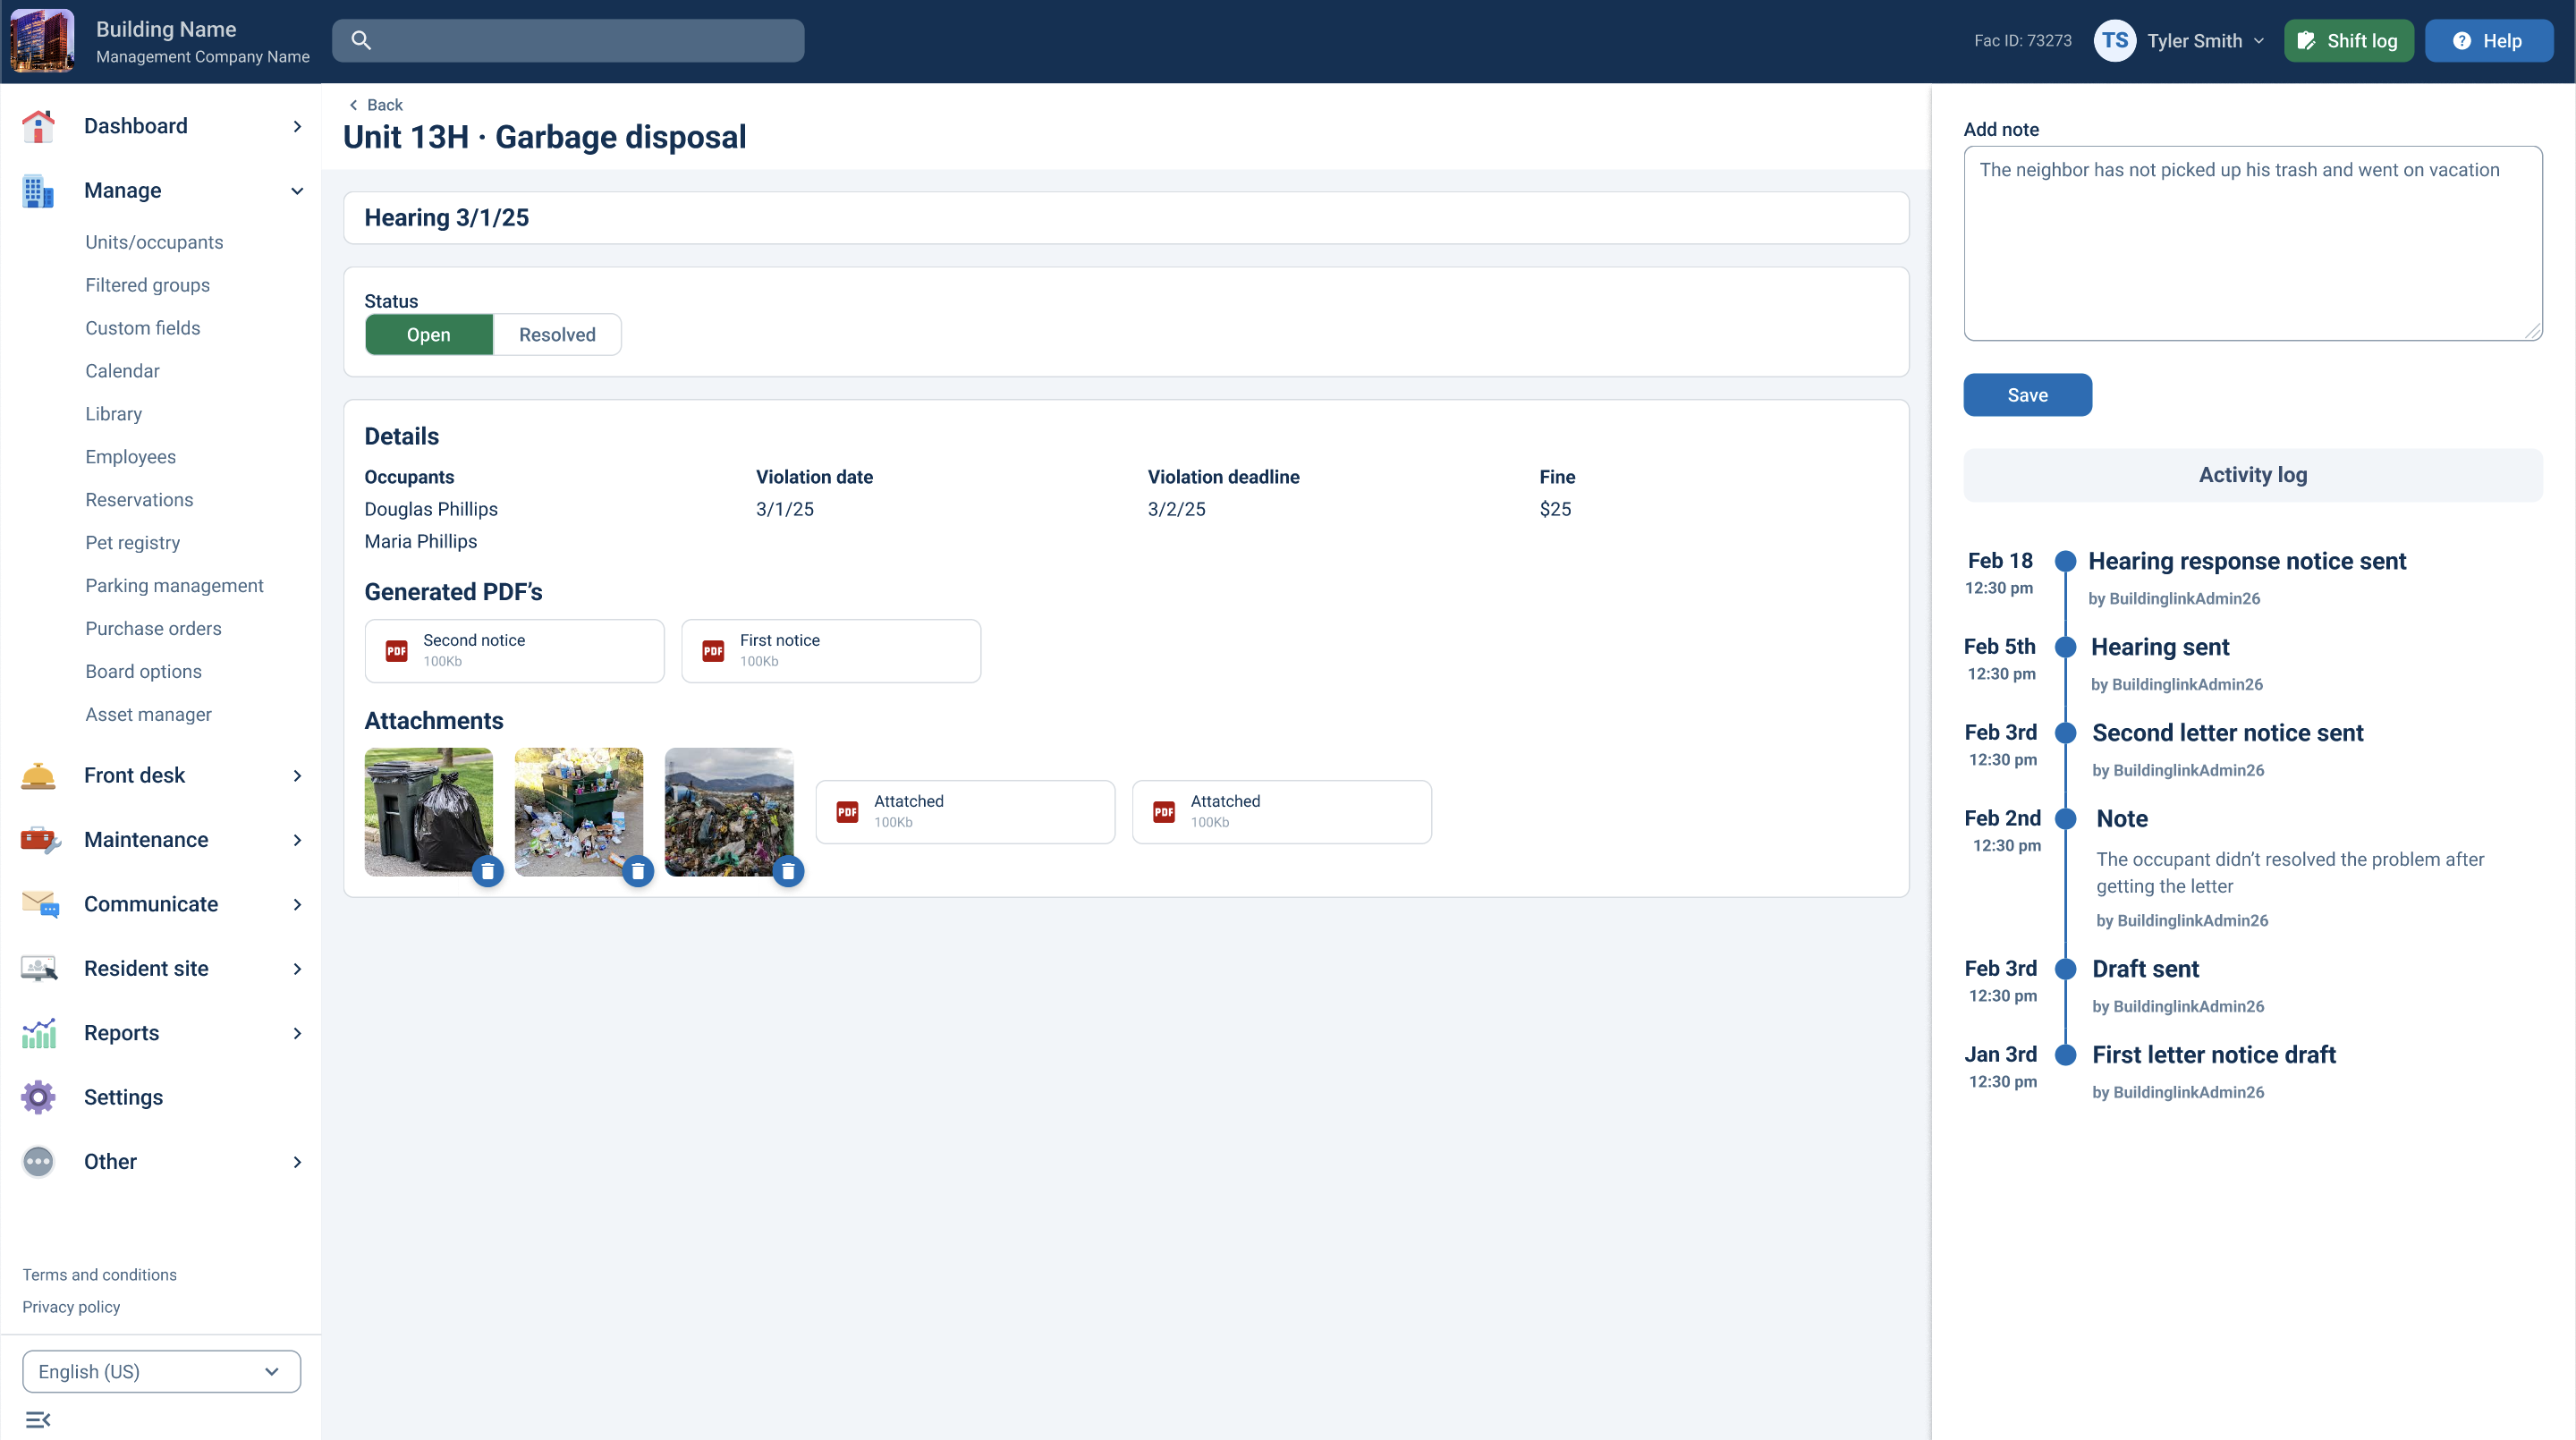Open Terms and conditions
Viewport: 2576px width, 1440px height.
point(99,1274)
